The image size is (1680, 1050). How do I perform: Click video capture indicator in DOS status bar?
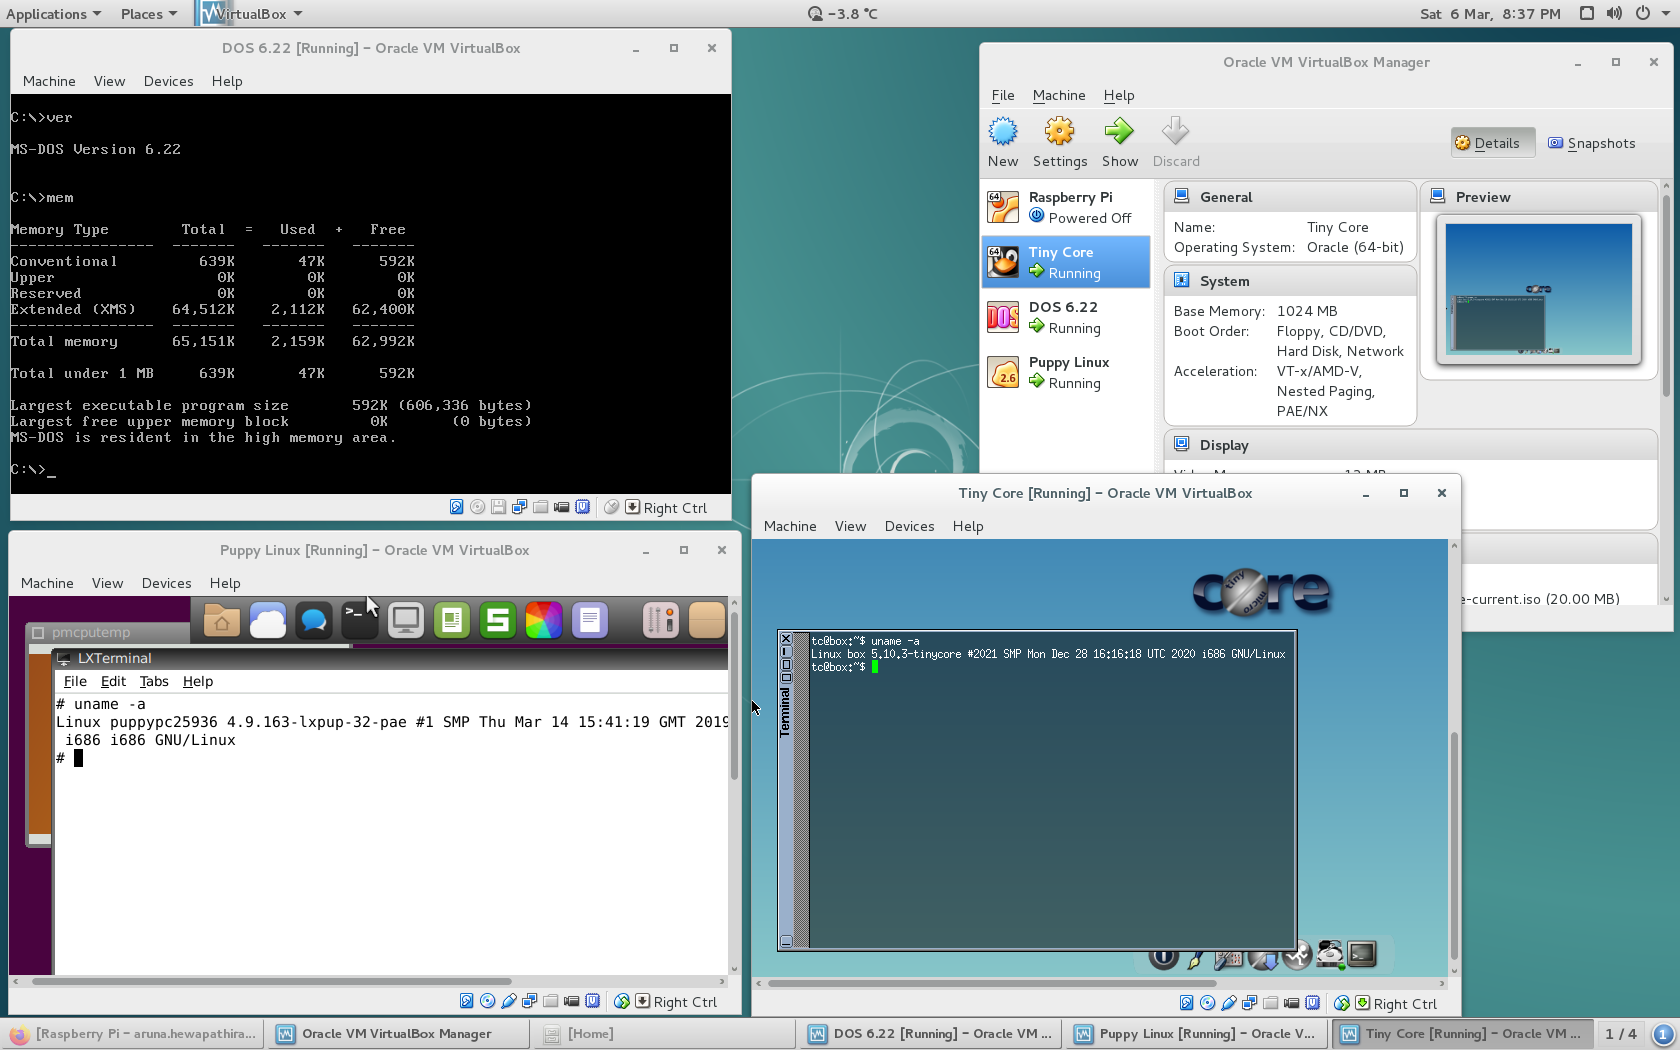(x=562, y=507)
